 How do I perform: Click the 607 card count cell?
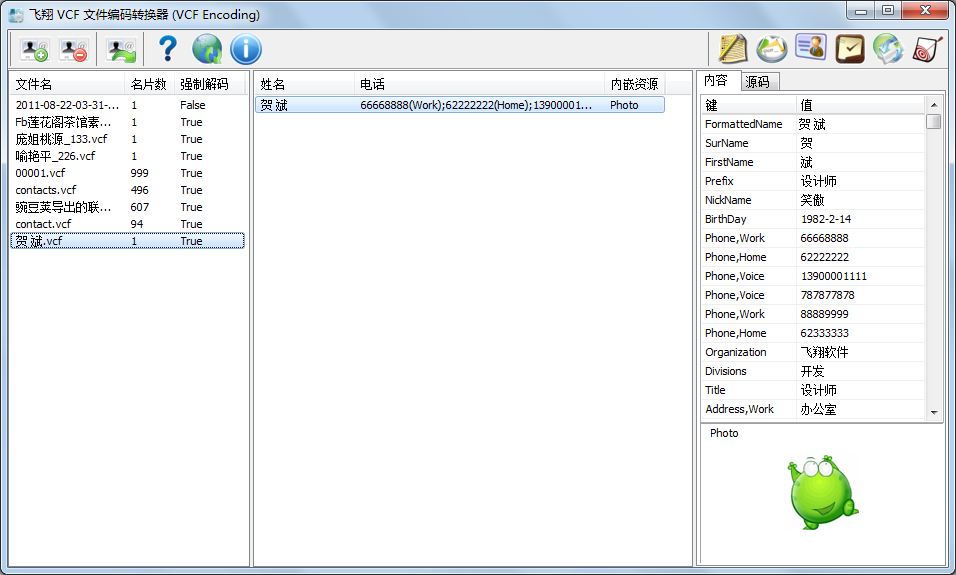click(x=140, y=207)
